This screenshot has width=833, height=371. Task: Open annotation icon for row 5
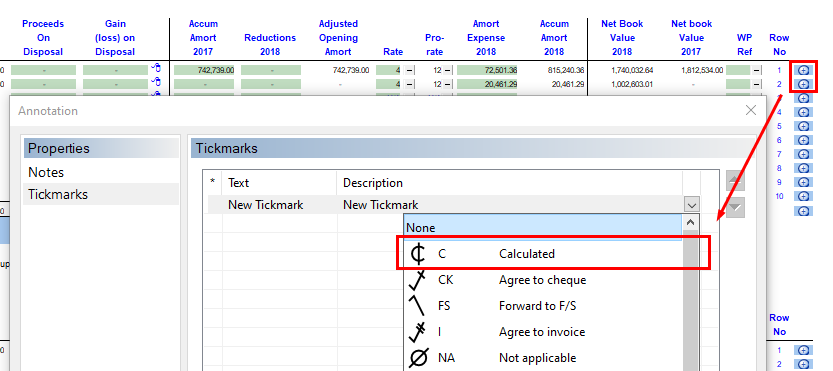(x=803, y=126)
